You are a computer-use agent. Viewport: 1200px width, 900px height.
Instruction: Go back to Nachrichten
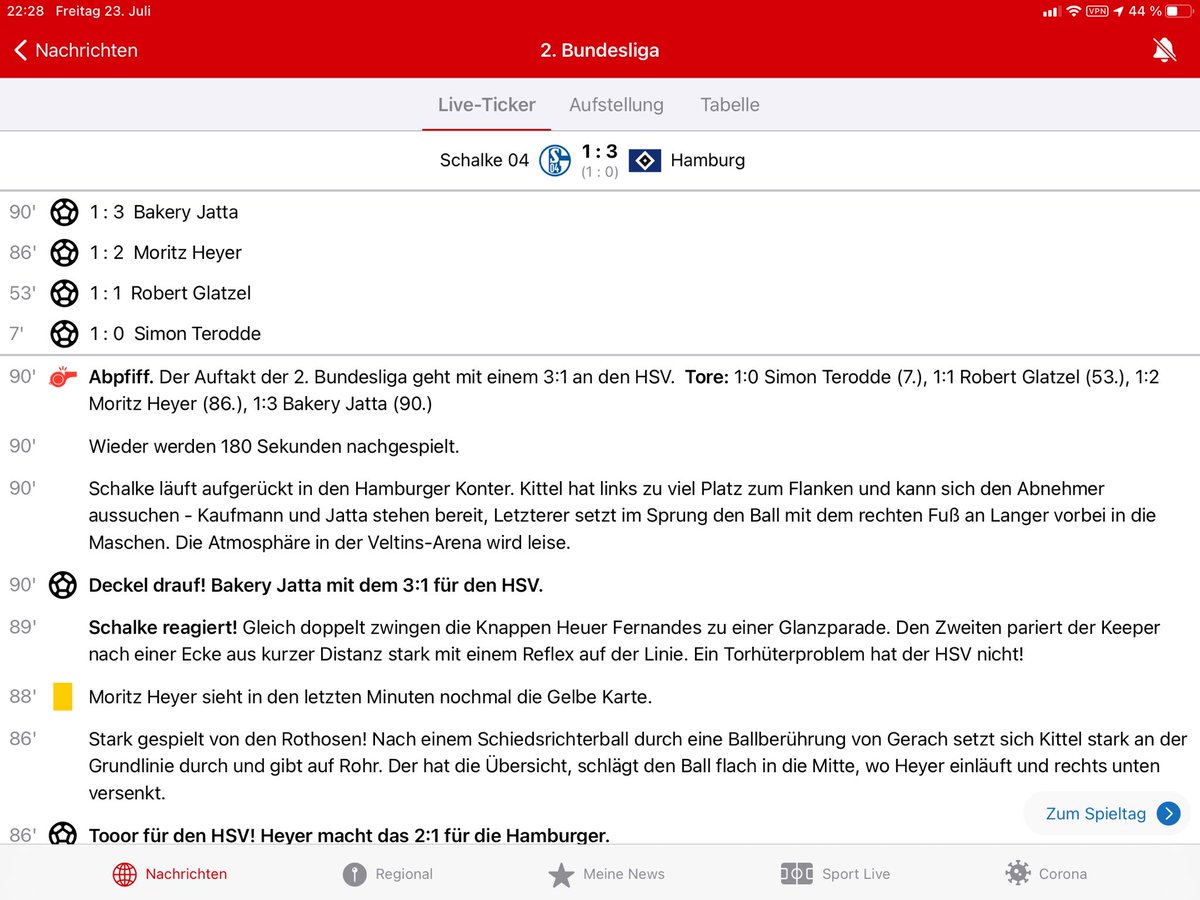tap(75, 49)
